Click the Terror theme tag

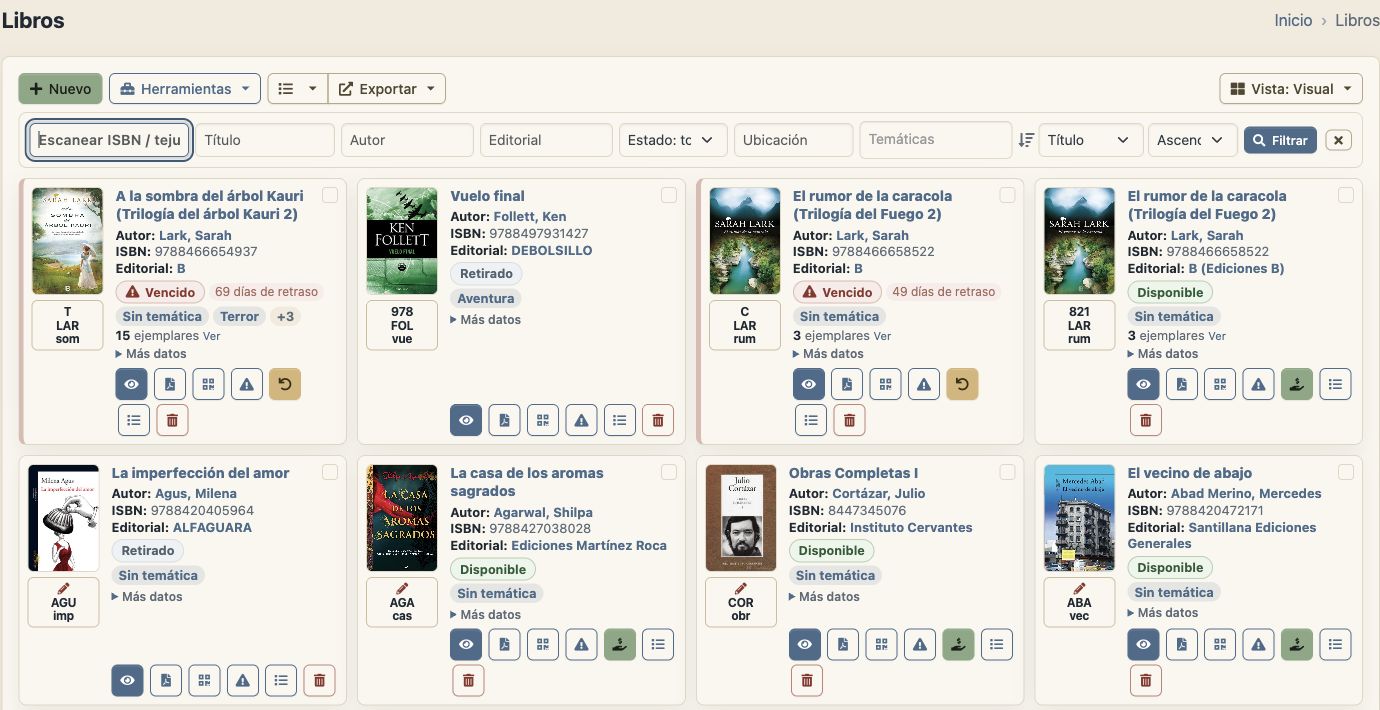(x=240, y=316)
